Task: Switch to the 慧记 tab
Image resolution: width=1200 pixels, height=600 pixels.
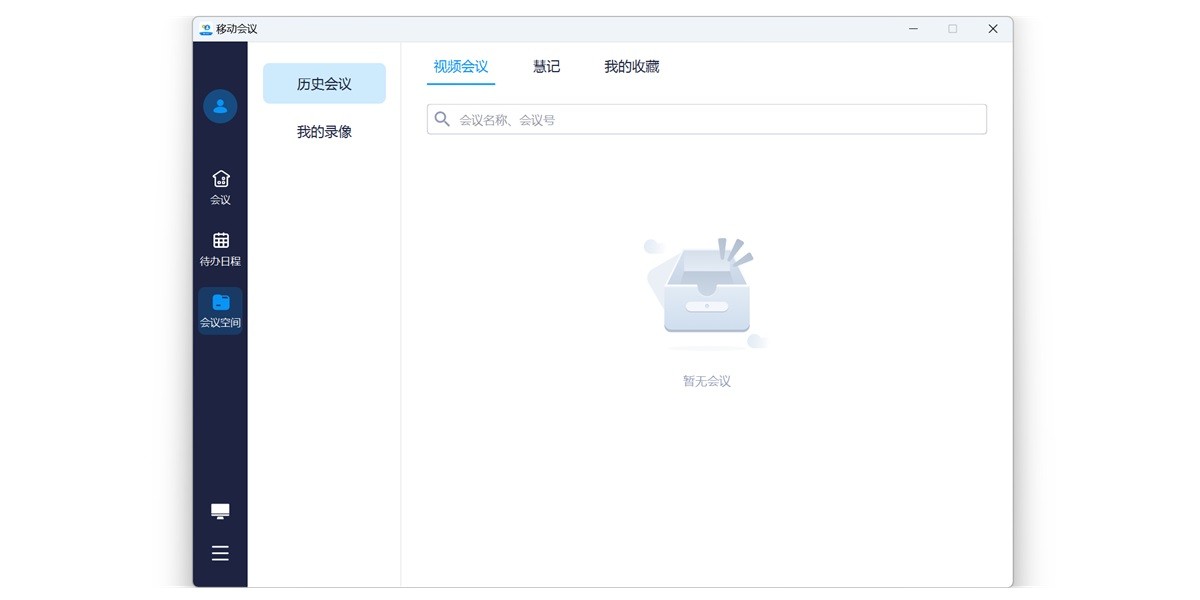Action: click(546, 67)
